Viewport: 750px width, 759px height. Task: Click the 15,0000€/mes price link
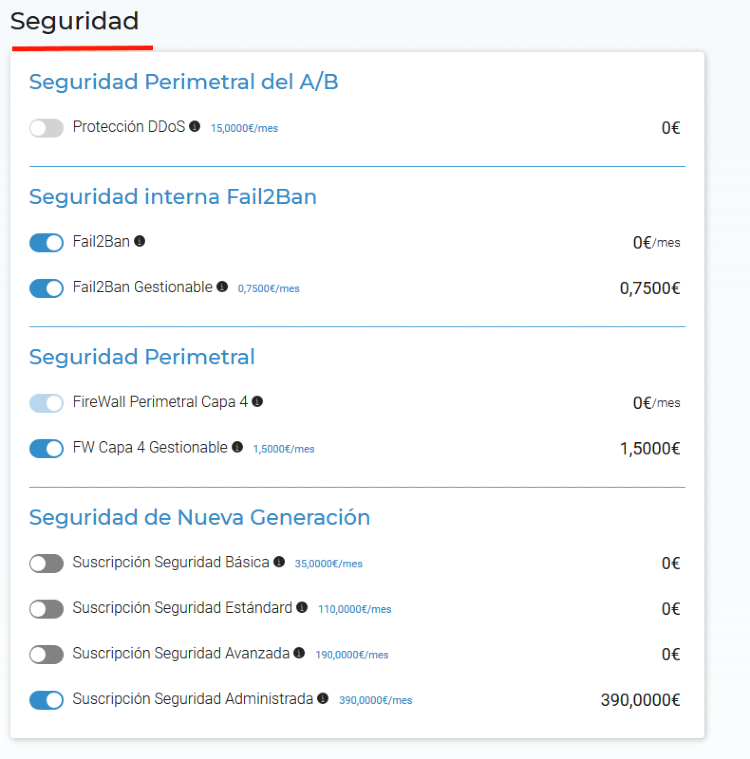point(245,128)
